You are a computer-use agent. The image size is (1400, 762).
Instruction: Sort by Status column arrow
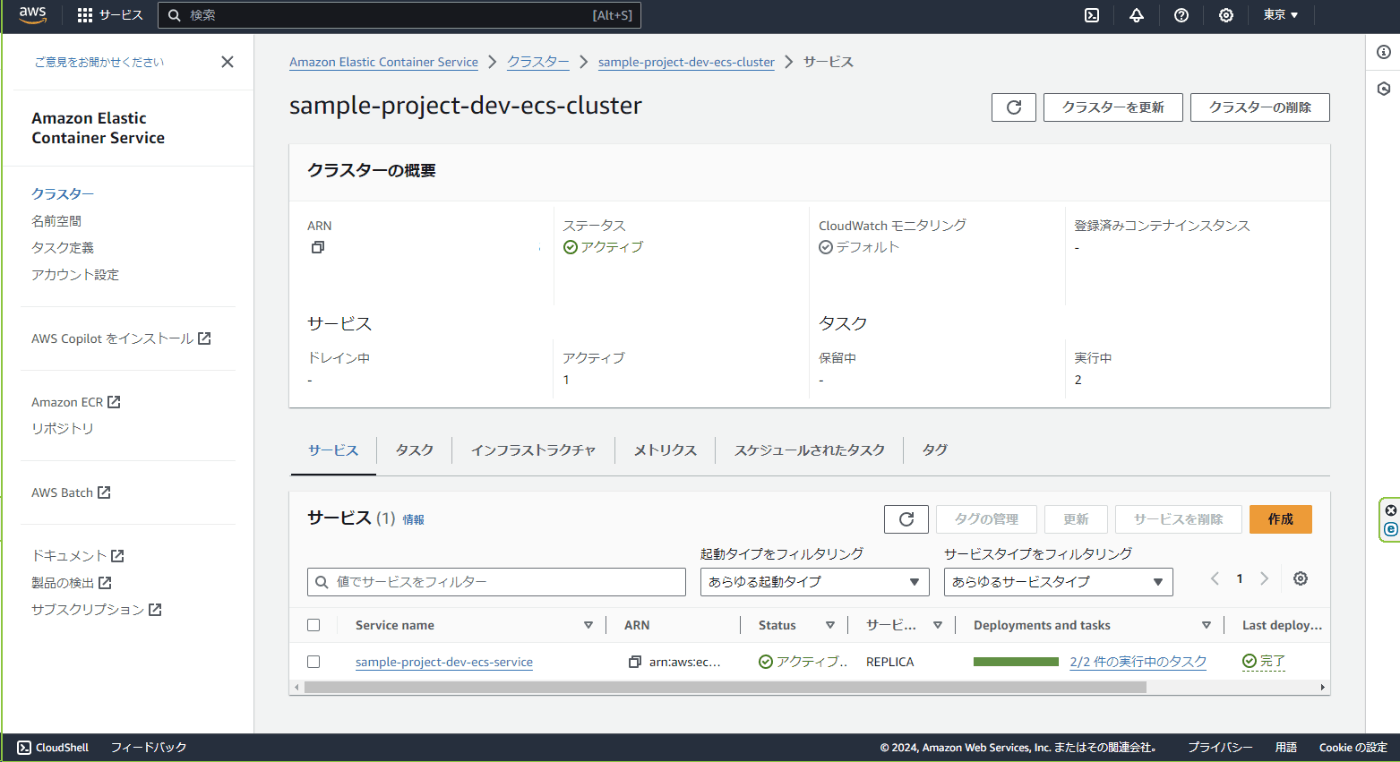tap(830, 625)
